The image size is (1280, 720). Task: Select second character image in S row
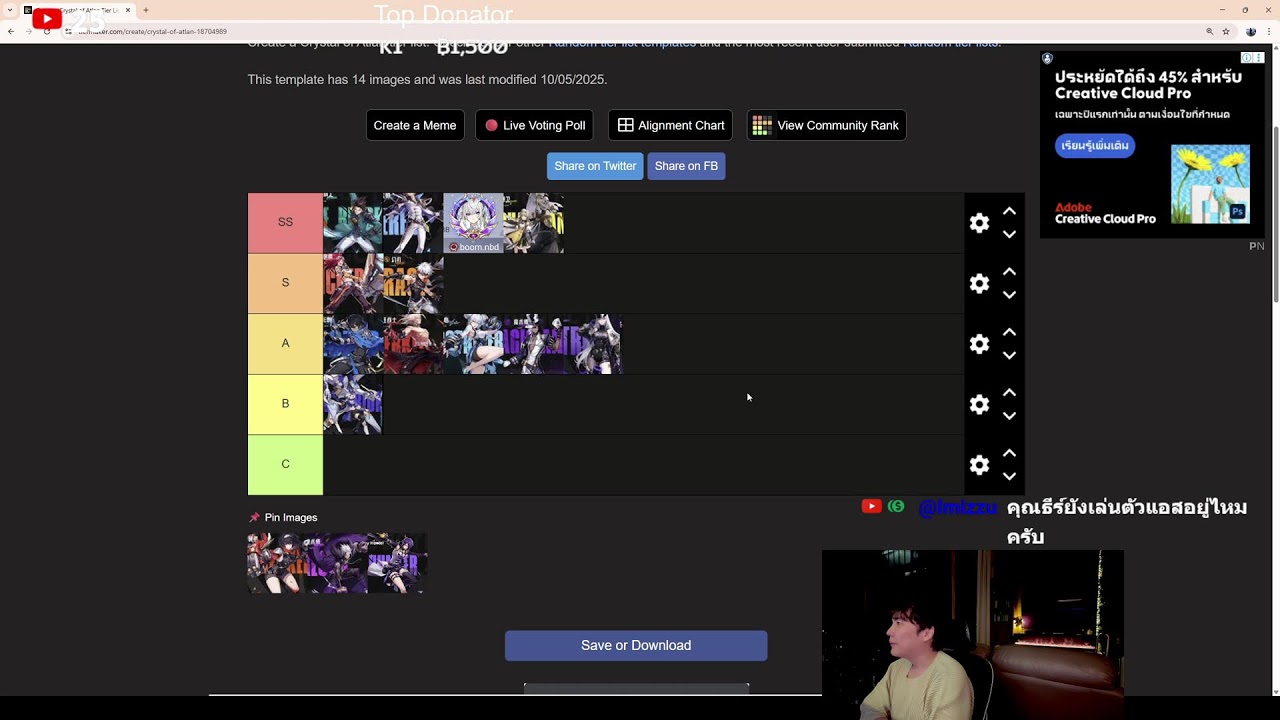(x=413, y=284)
